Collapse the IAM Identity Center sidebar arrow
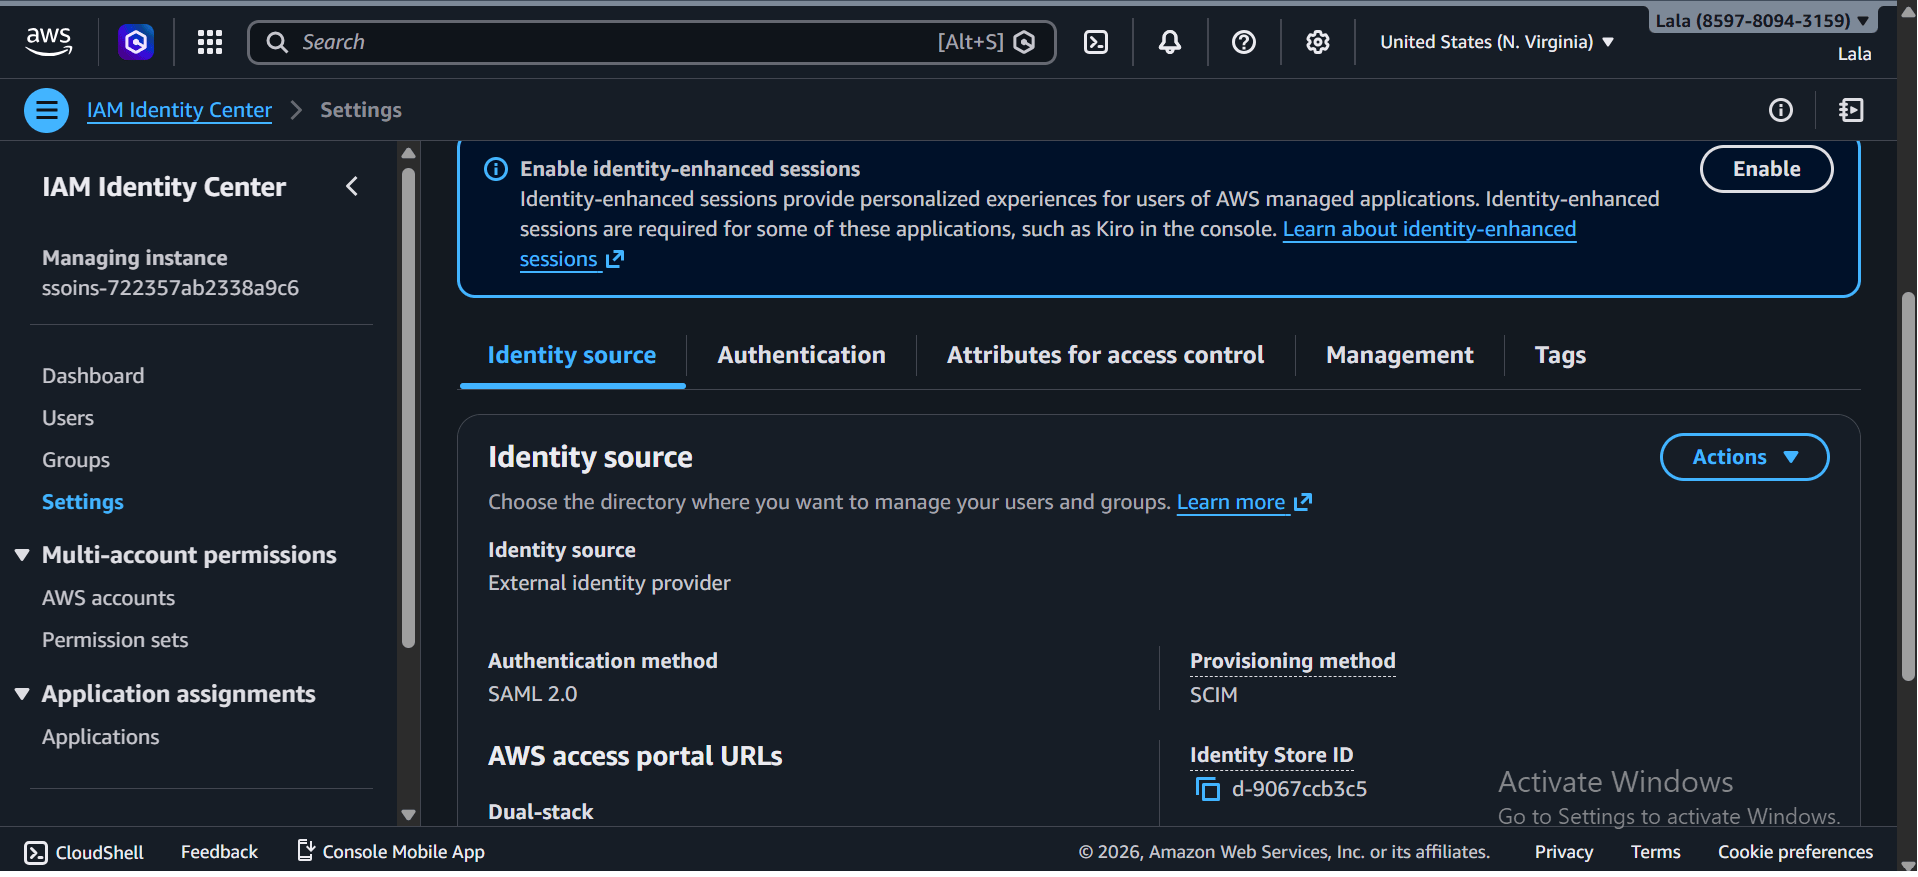Viewport: 1918px width, 877px height. coord(352,186)
